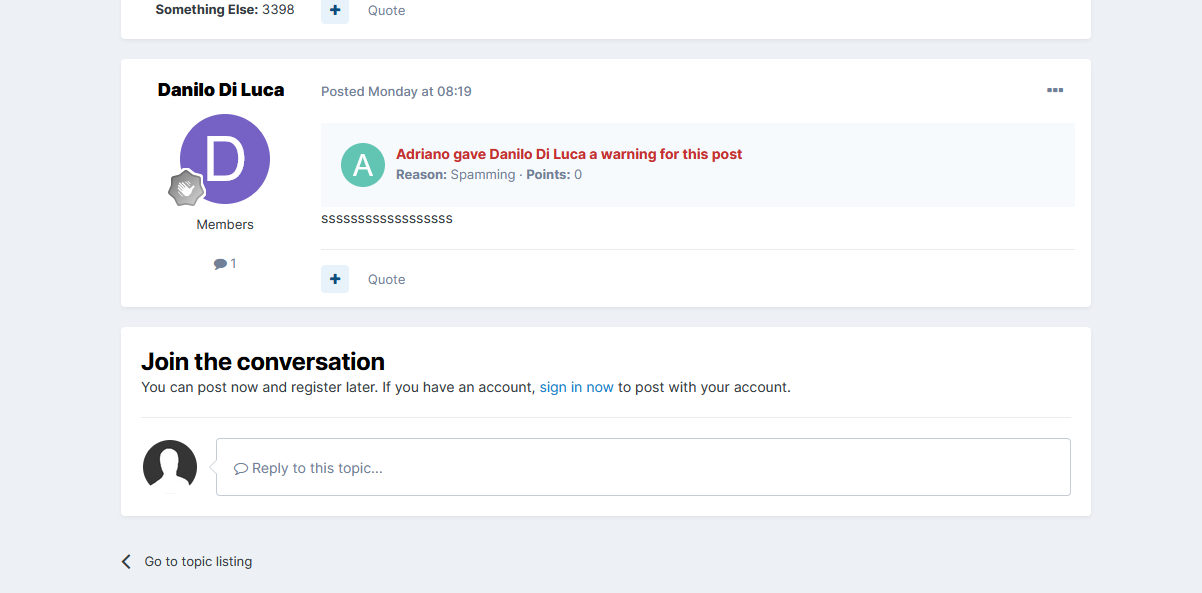Click the Something Else: 3398 stat
The height and width of the screenshot is (593, 1202).
(225, 10)
